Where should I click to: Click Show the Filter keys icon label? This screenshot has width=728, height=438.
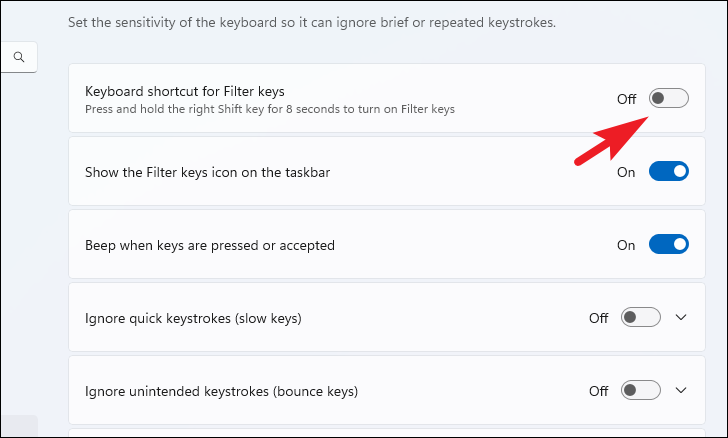coord(208,172)
